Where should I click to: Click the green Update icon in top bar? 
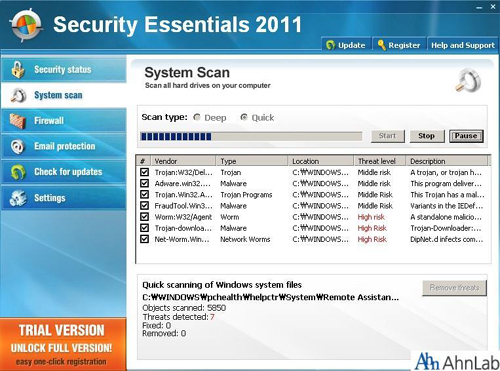pos(330,45)
